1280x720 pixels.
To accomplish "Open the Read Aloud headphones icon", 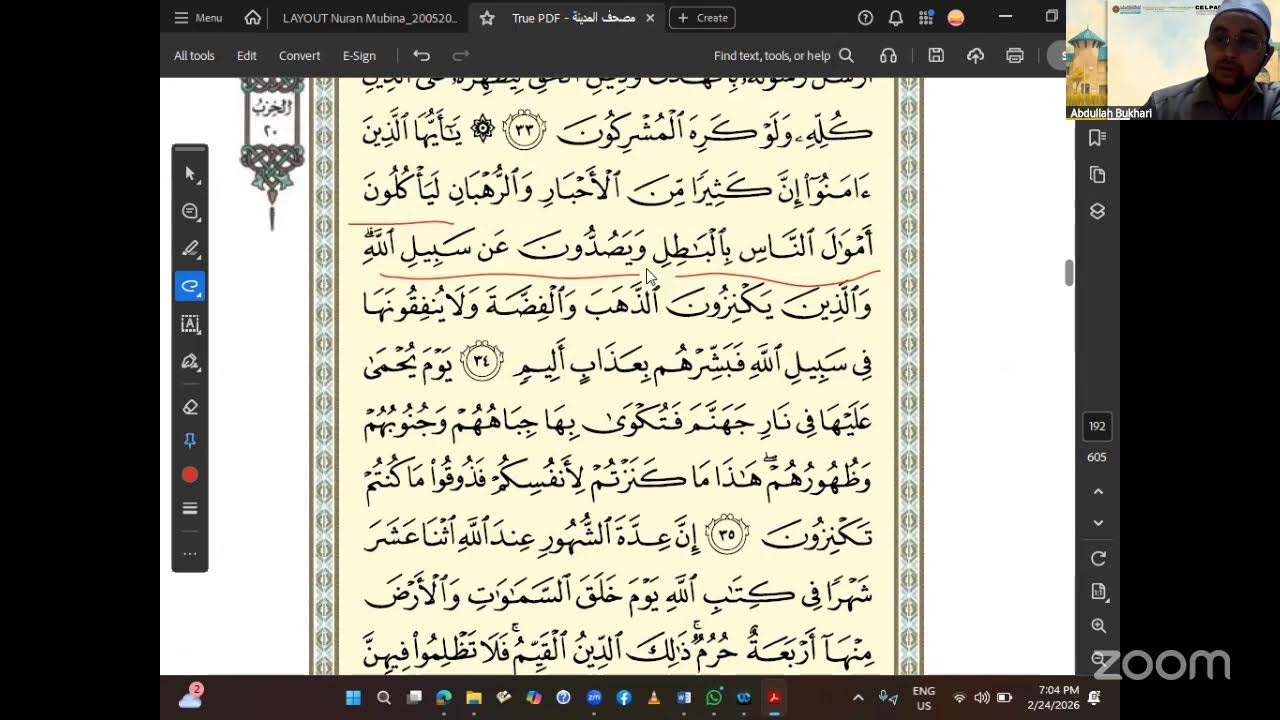I will tap(888, 56).
